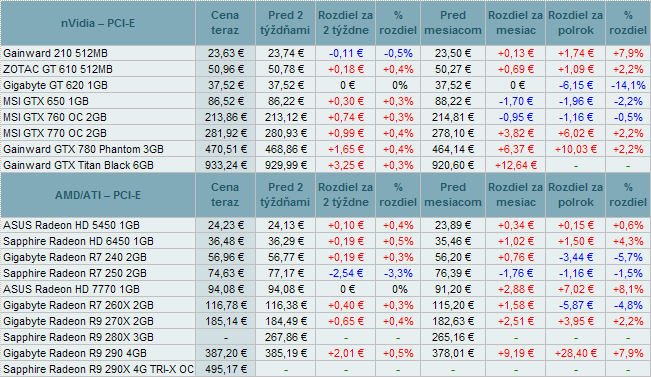This screenshot has width=651, height=377.
Task: Click Sapphire Radeon R9 290X 4G TRI-X OC
Action: [x=98, y=369]
